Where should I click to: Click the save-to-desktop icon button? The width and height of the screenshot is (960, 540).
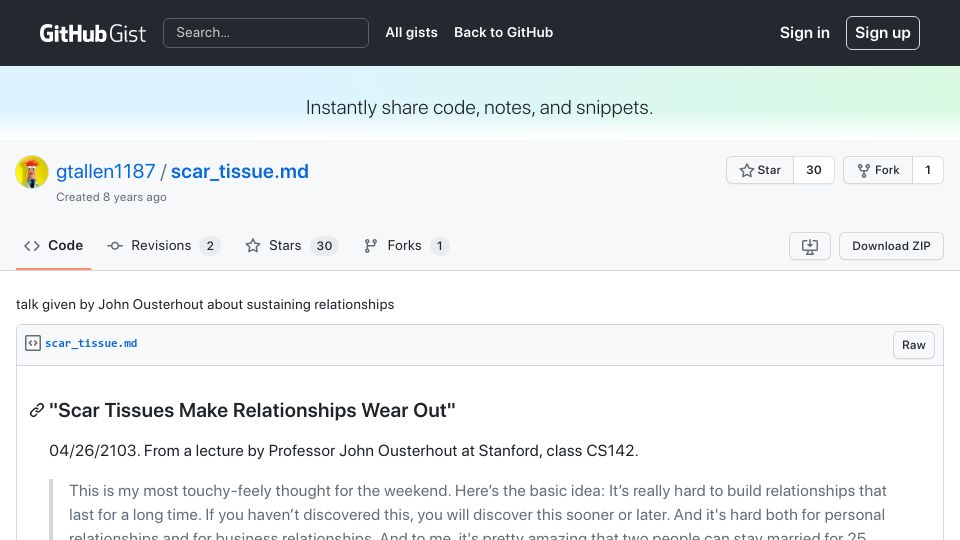[x=809, y=246]
